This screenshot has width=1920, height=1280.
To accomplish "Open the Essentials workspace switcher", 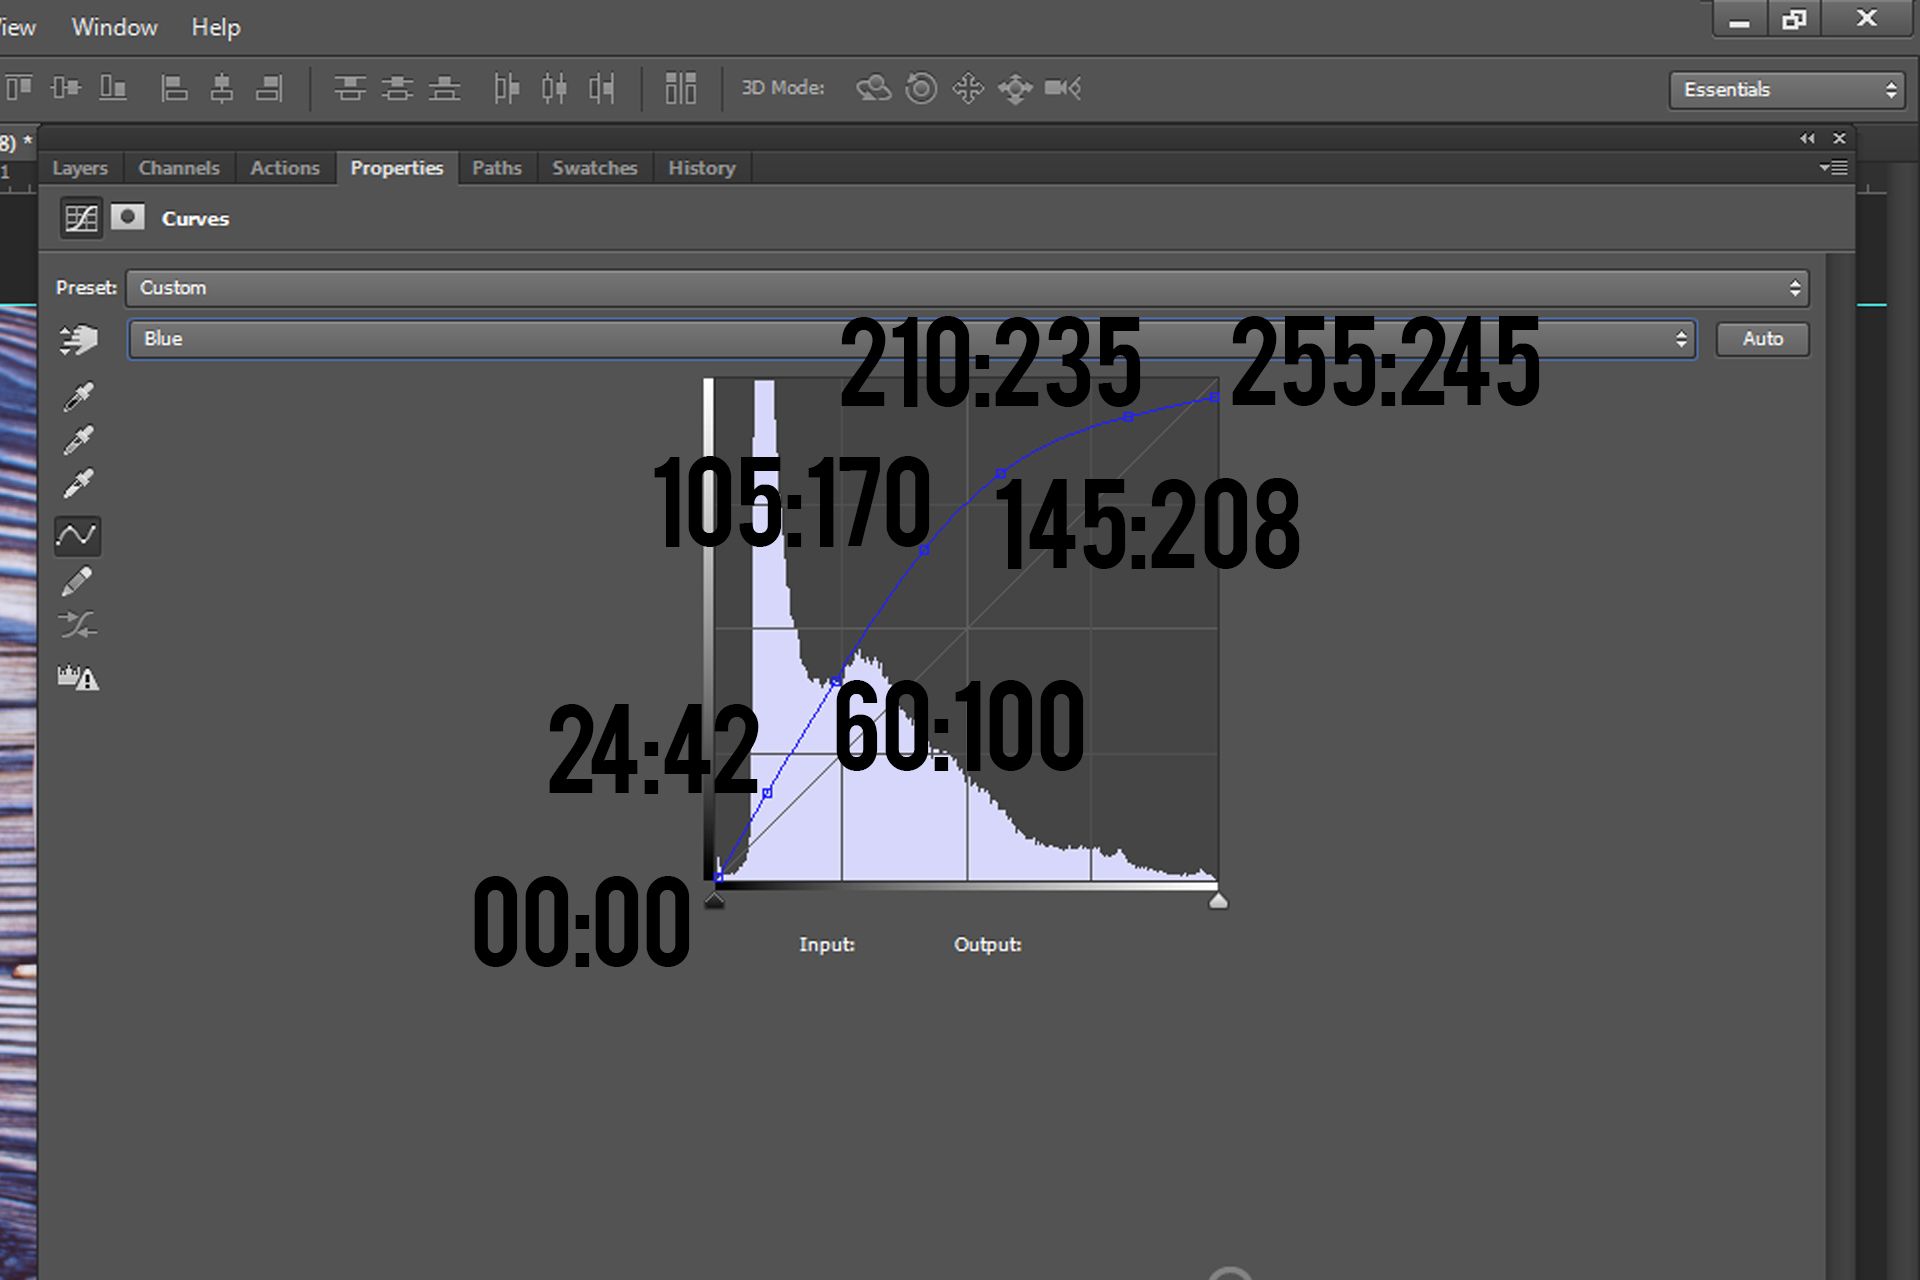I will 1787,88.
